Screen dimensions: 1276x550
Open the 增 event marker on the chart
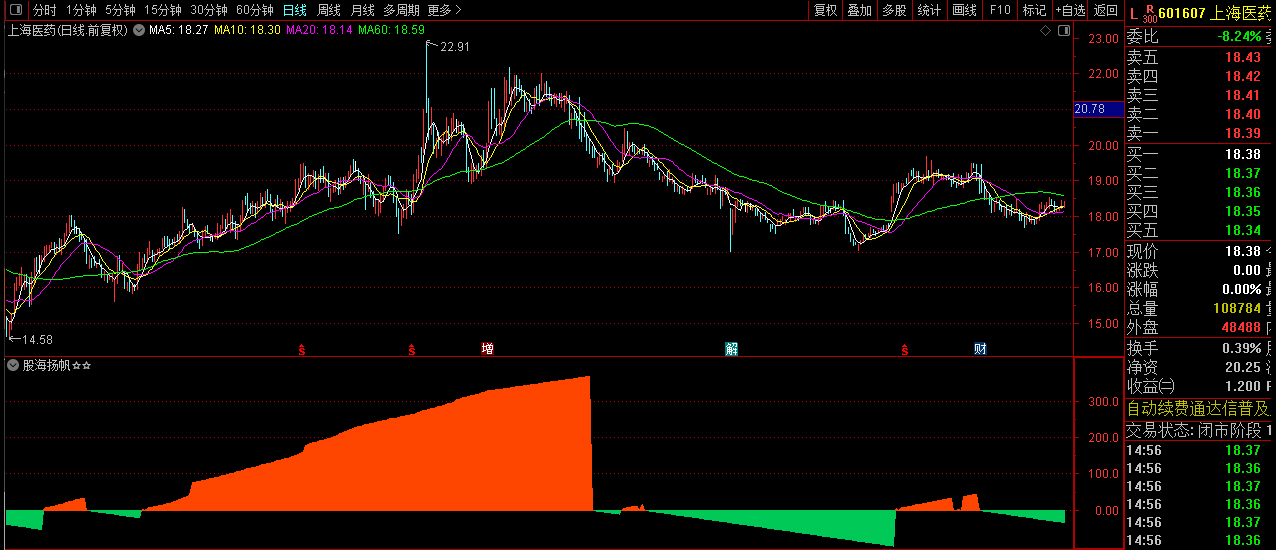tap(487, 349)
